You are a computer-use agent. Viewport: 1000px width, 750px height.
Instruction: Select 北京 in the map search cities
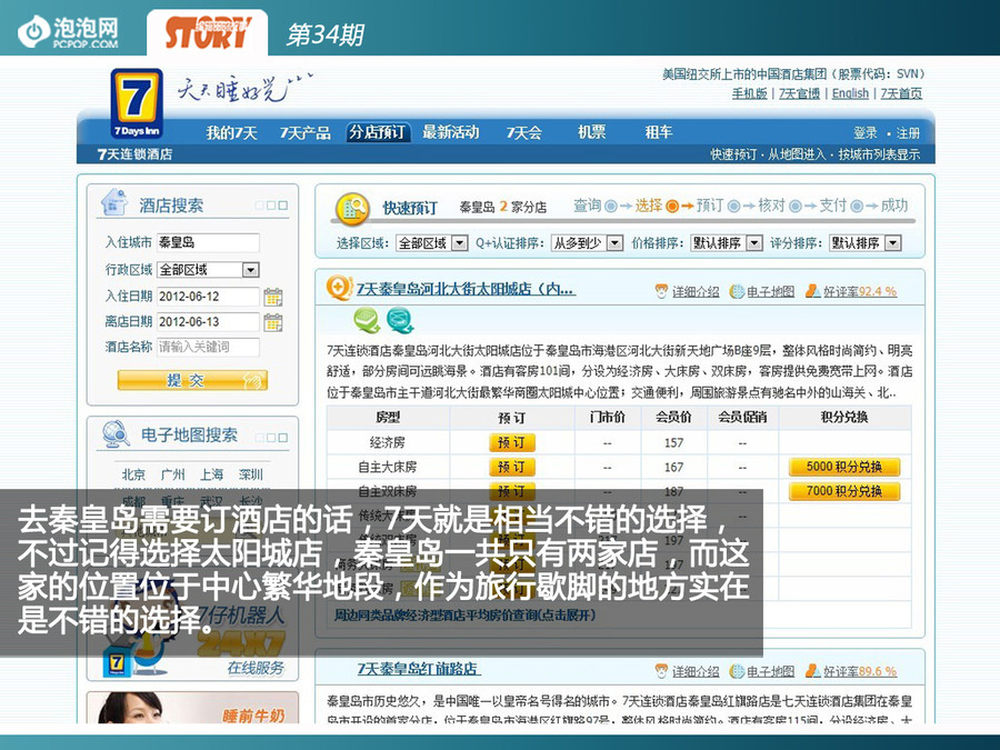pos(133,474)
